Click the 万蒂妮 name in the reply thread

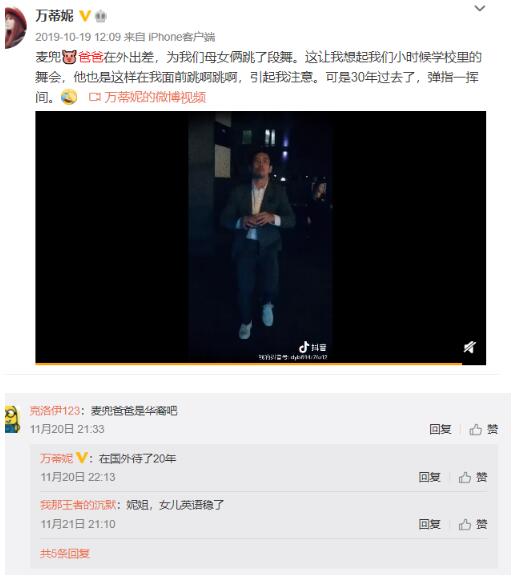pos(56,458)
